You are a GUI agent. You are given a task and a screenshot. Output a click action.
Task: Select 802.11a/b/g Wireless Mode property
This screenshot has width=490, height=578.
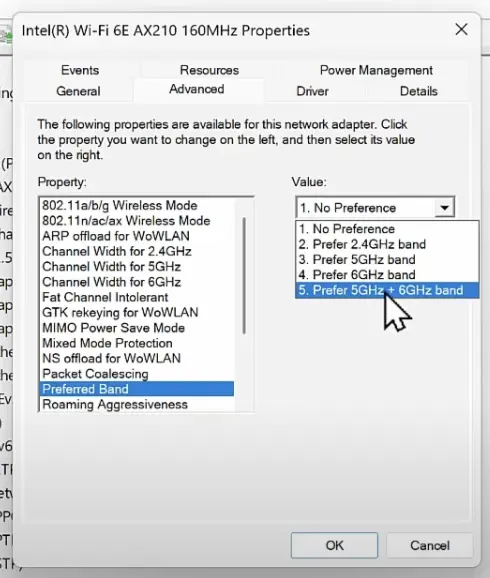[136, 205]
